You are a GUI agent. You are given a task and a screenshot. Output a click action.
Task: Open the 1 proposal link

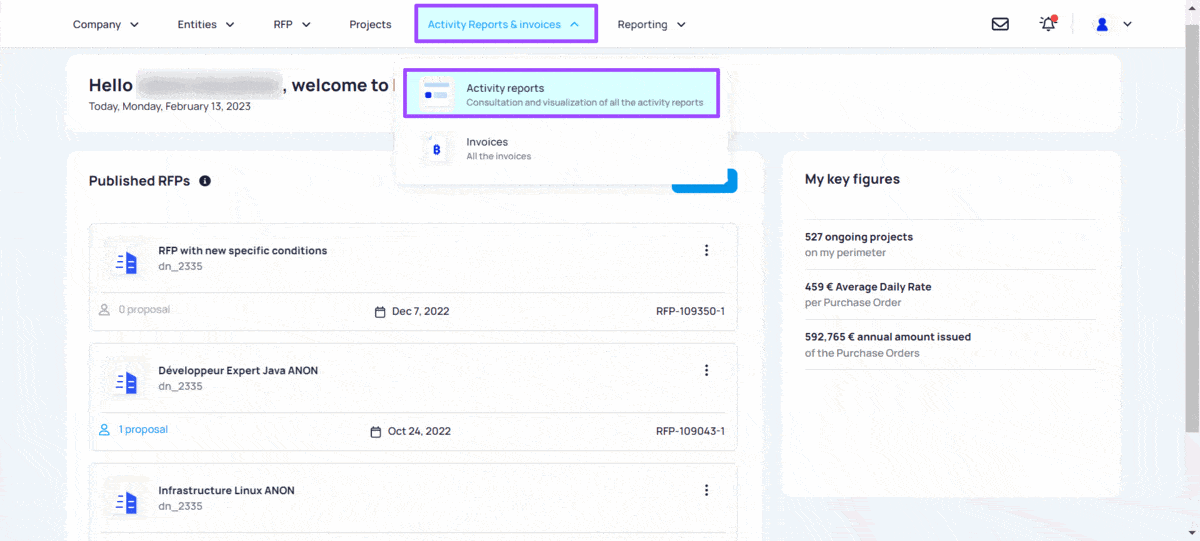[143, 430]
